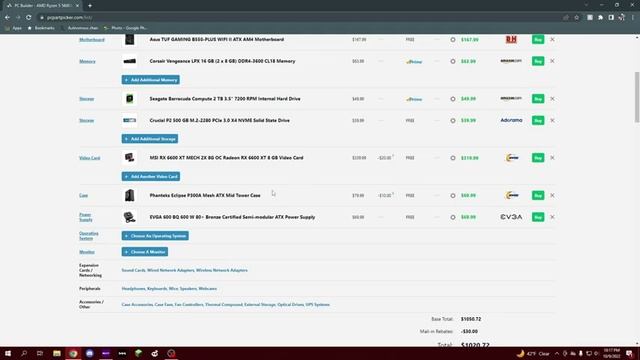Click the B&H merchant logo for motherboard

pos(511,40)
